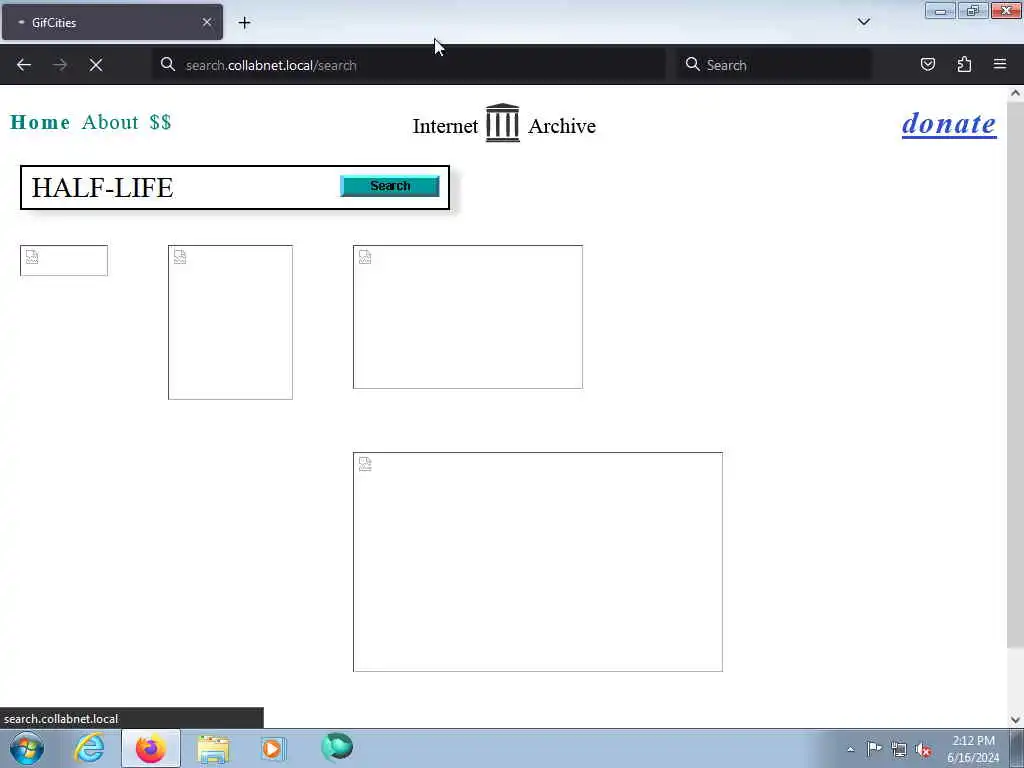Click the scrollbar up arrow
1024x768 pixels.
(1015, 93)
